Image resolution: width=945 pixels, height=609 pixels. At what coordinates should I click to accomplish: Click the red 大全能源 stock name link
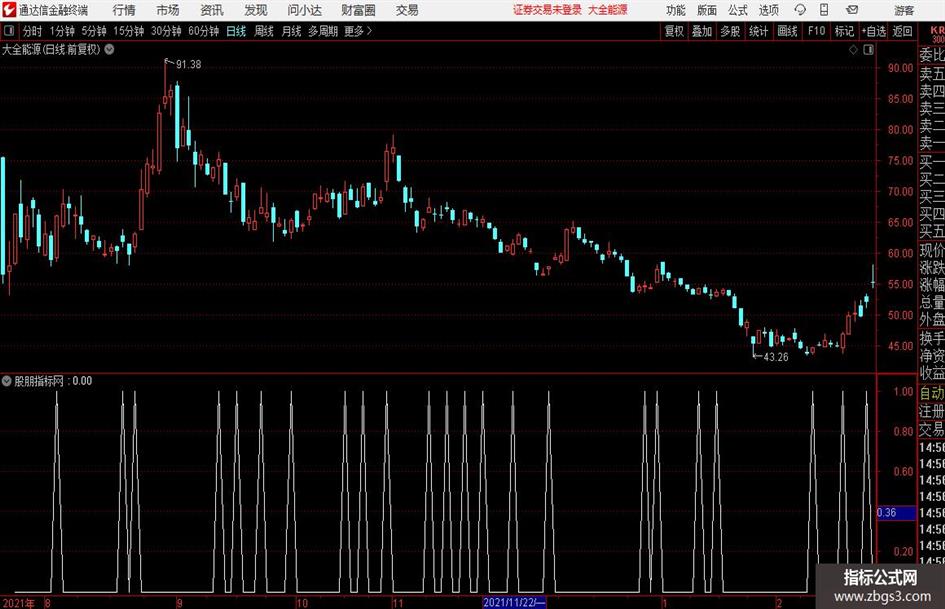point(608,10)
